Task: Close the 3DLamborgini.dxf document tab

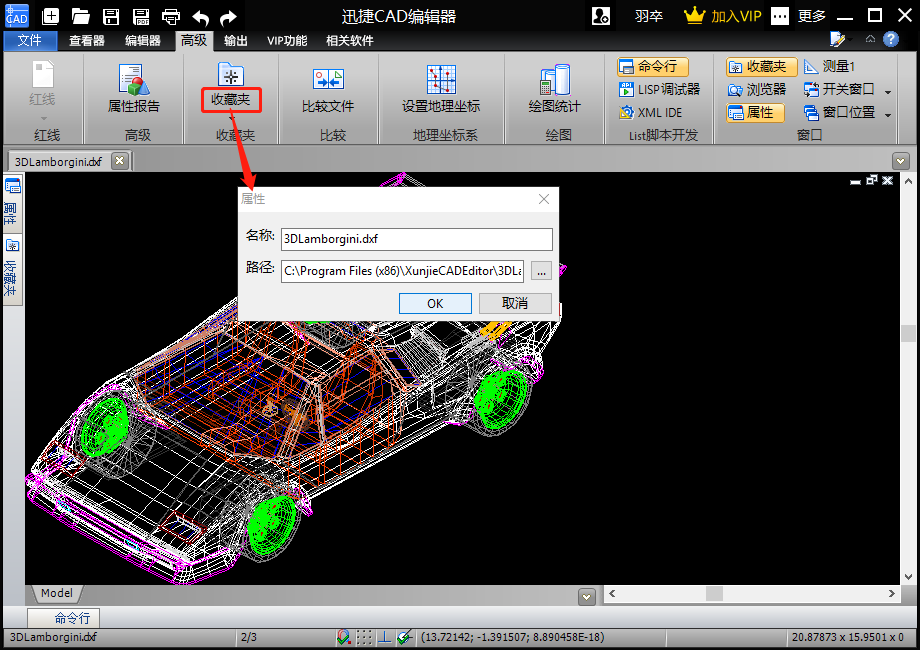Action: coord(120,160)
